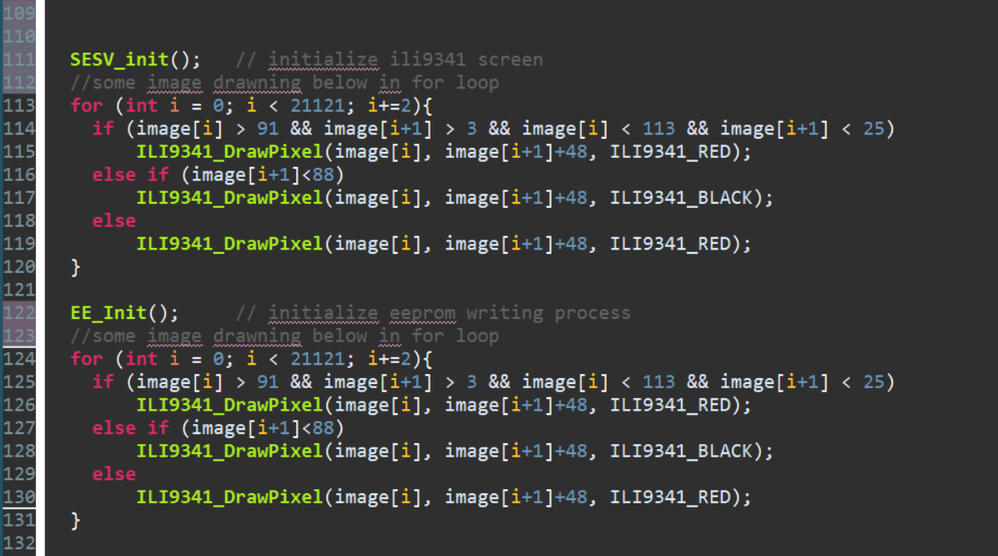This screenshot has height=556, width=998.
Task: Click misspelled 'drawning' on line 112
Action: (x=257, y=82)
